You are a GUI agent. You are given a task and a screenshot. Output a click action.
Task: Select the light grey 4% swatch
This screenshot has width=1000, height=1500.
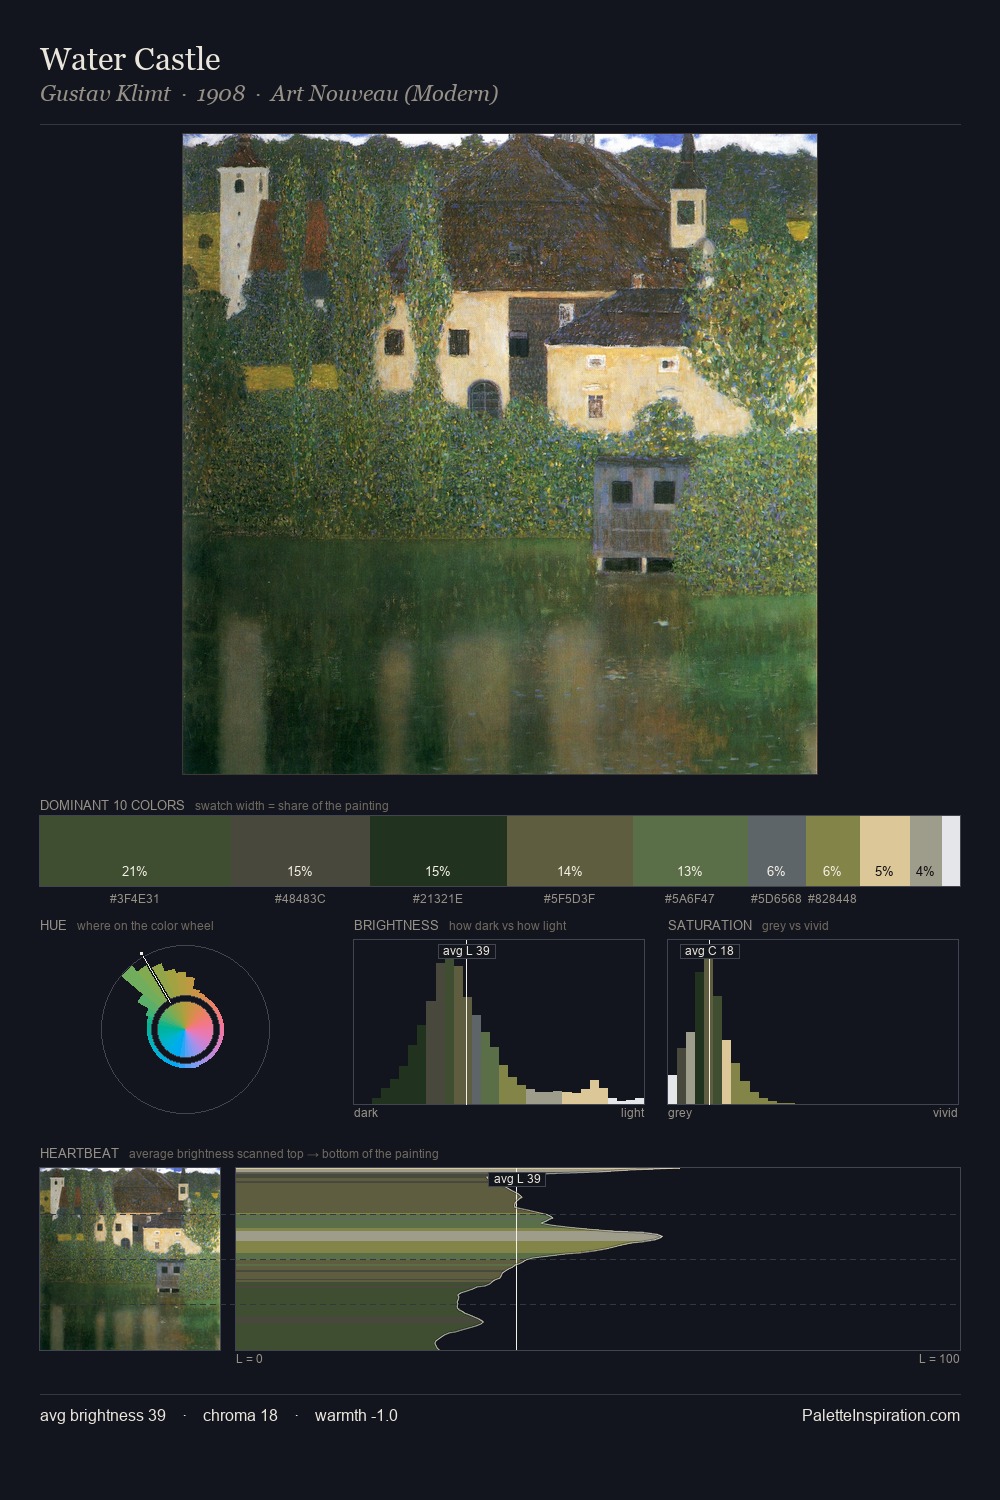point(926,851)
